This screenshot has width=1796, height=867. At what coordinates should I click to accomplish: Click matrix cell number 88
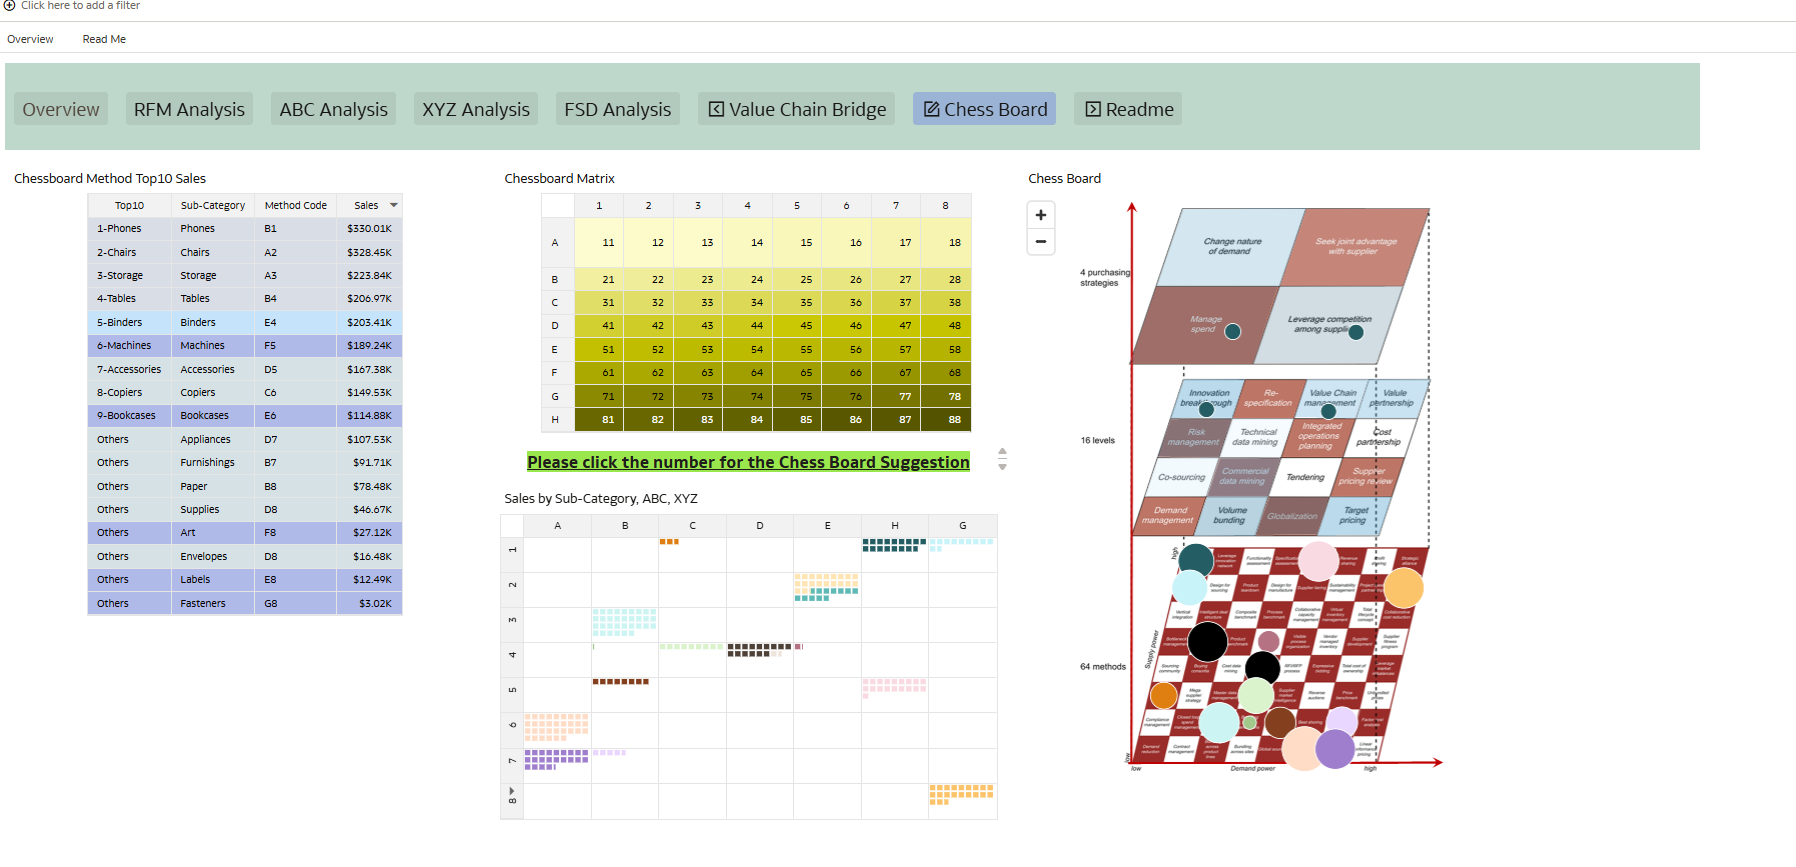[946, 420]
